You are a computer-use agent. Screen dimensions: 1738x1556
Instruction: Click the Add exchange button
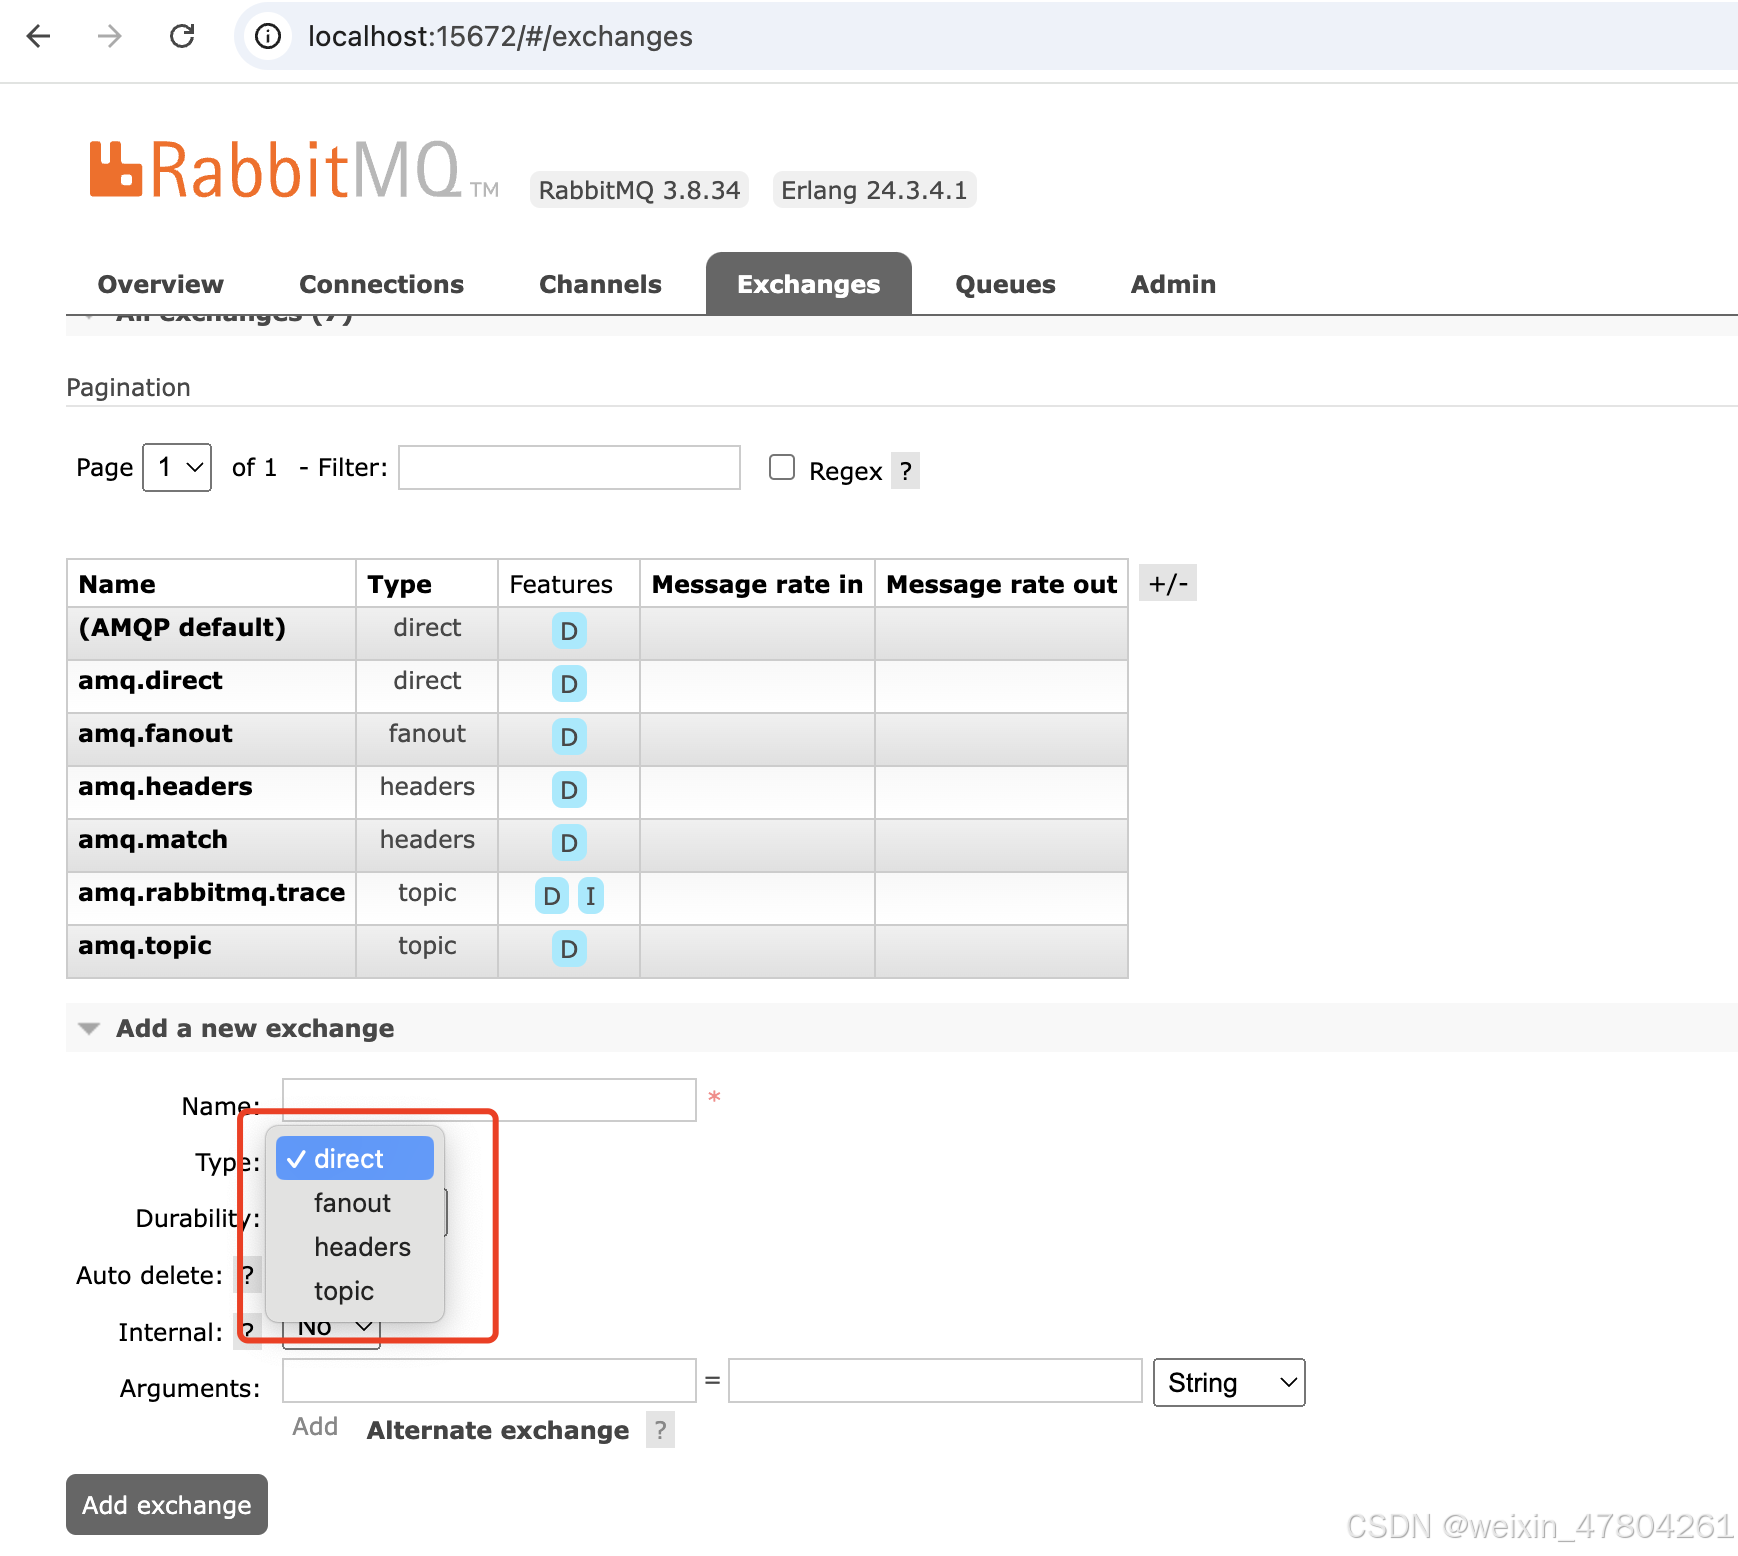167,1504
